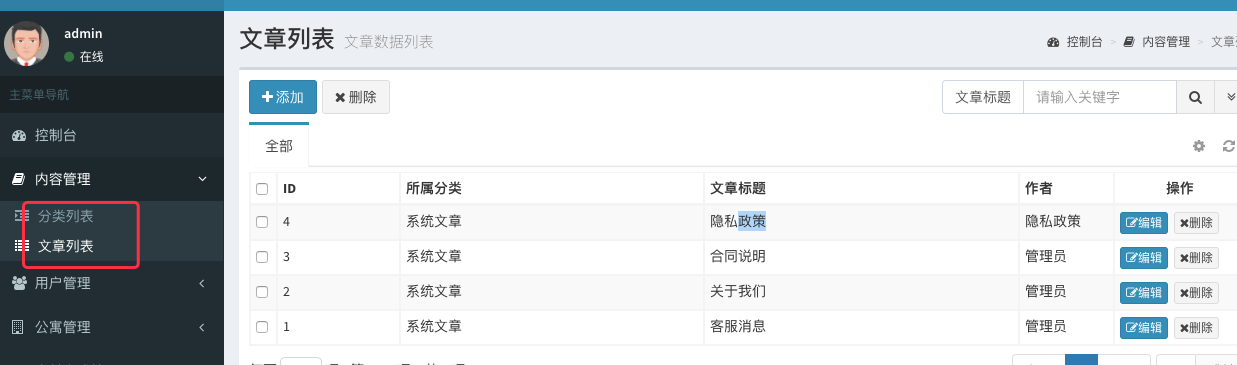
Task: Collapse the 内容管理 sidebar menu
Action: click(112, 179)
